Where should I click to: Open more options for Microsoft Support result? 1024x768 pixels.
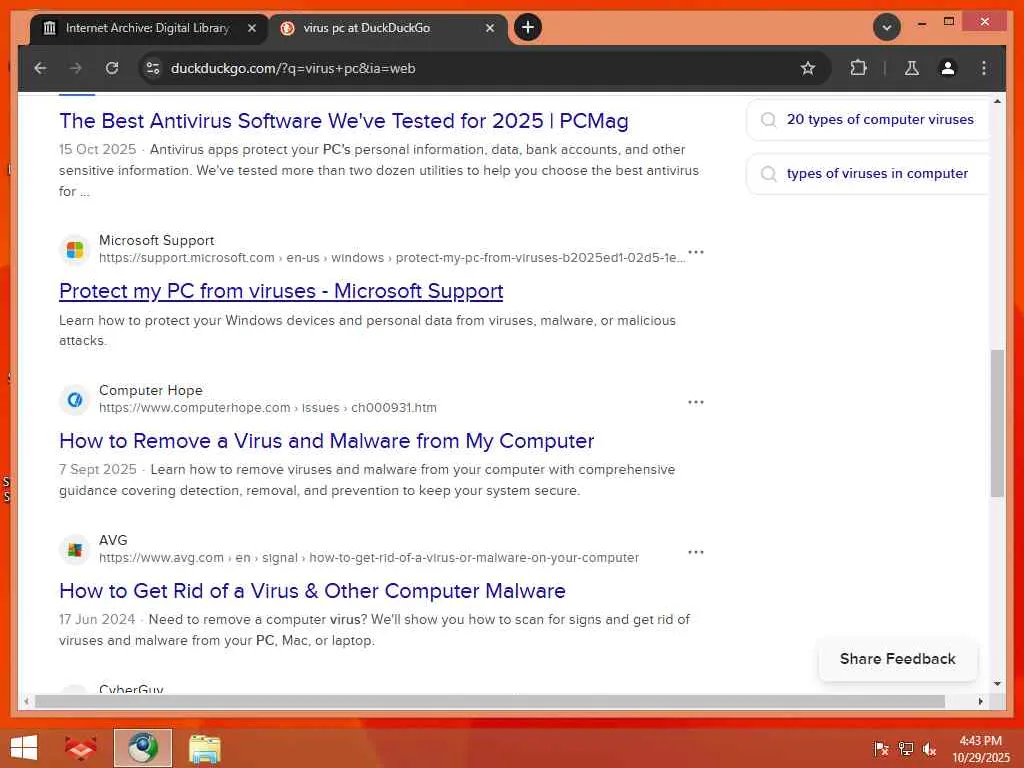pyautogui.click(x=696, y=252)
